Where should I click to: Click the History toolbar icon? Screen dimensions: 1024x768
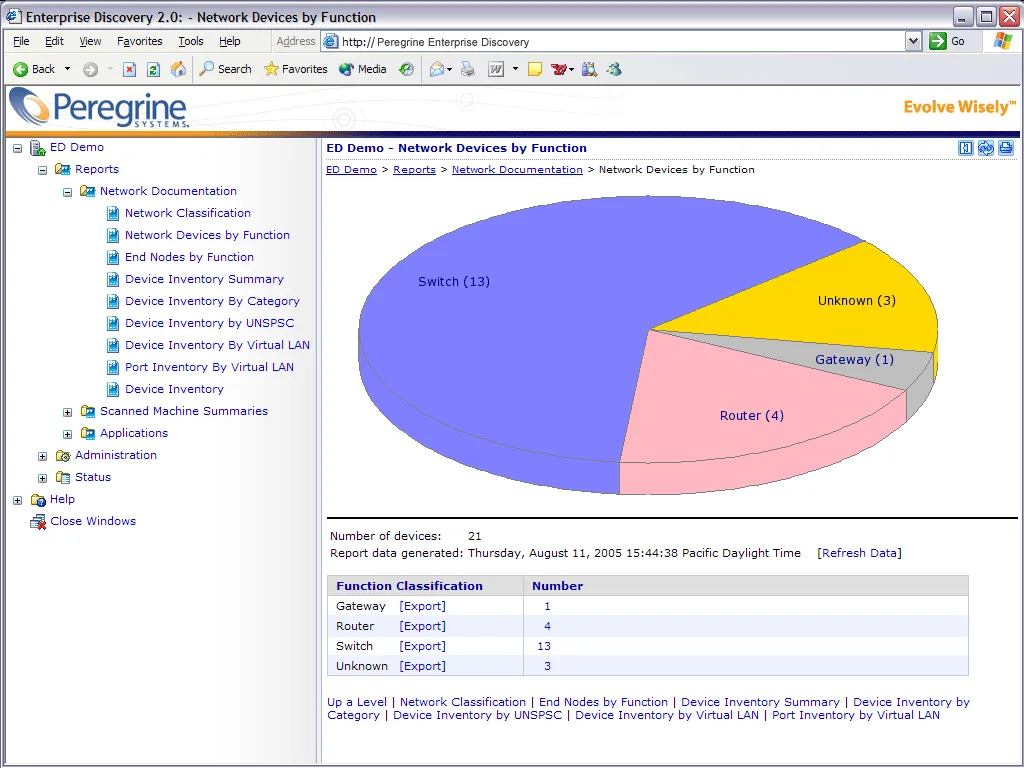(406, 69)
